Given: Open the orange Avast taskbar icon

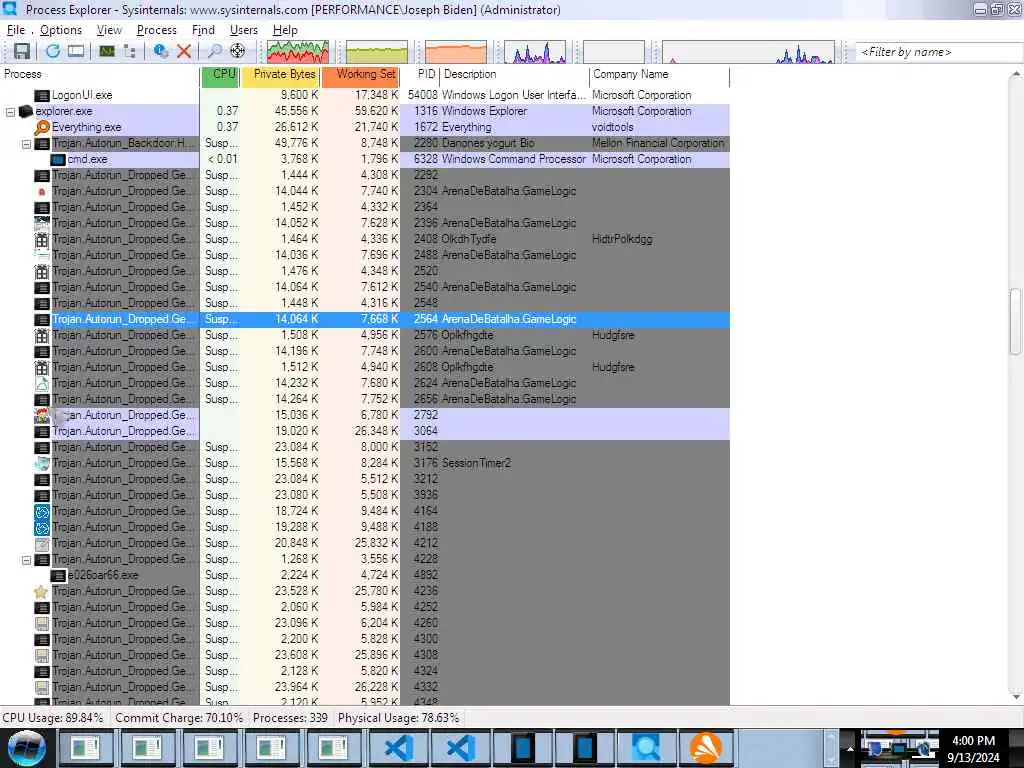Looking at the screenshot, I should 707,748.
